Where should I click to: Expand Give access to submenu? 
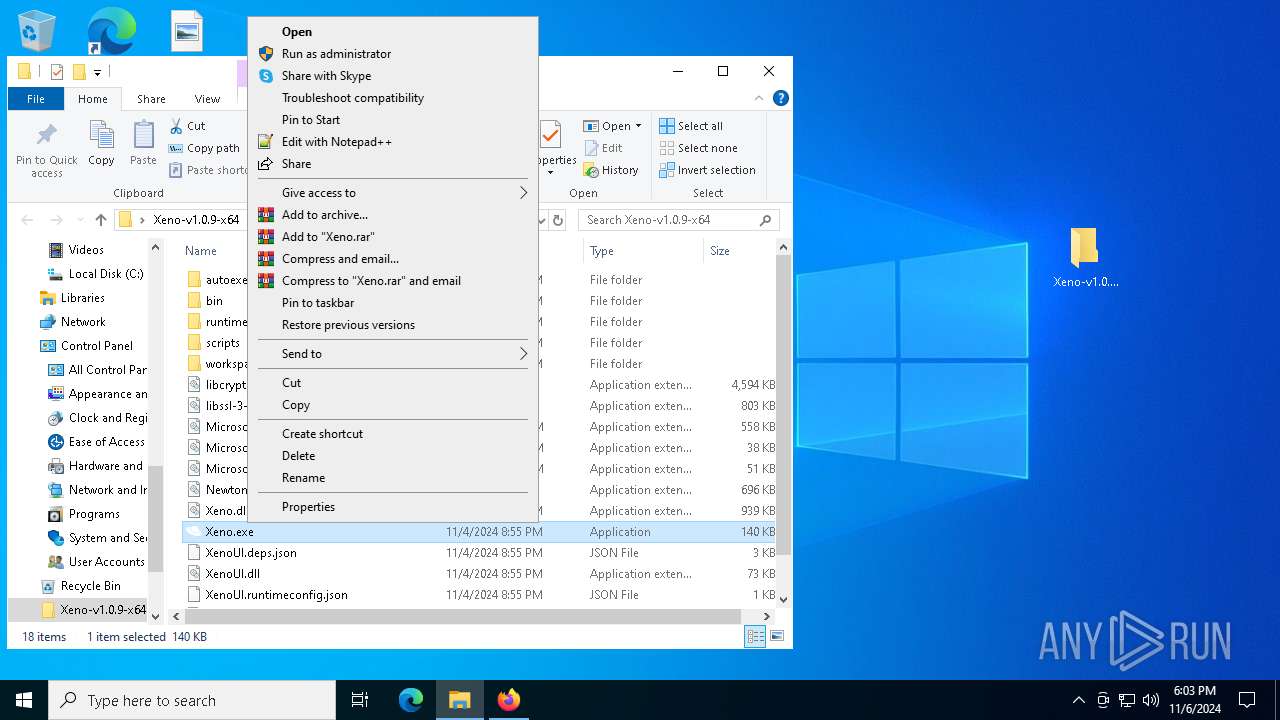[393, 193]
